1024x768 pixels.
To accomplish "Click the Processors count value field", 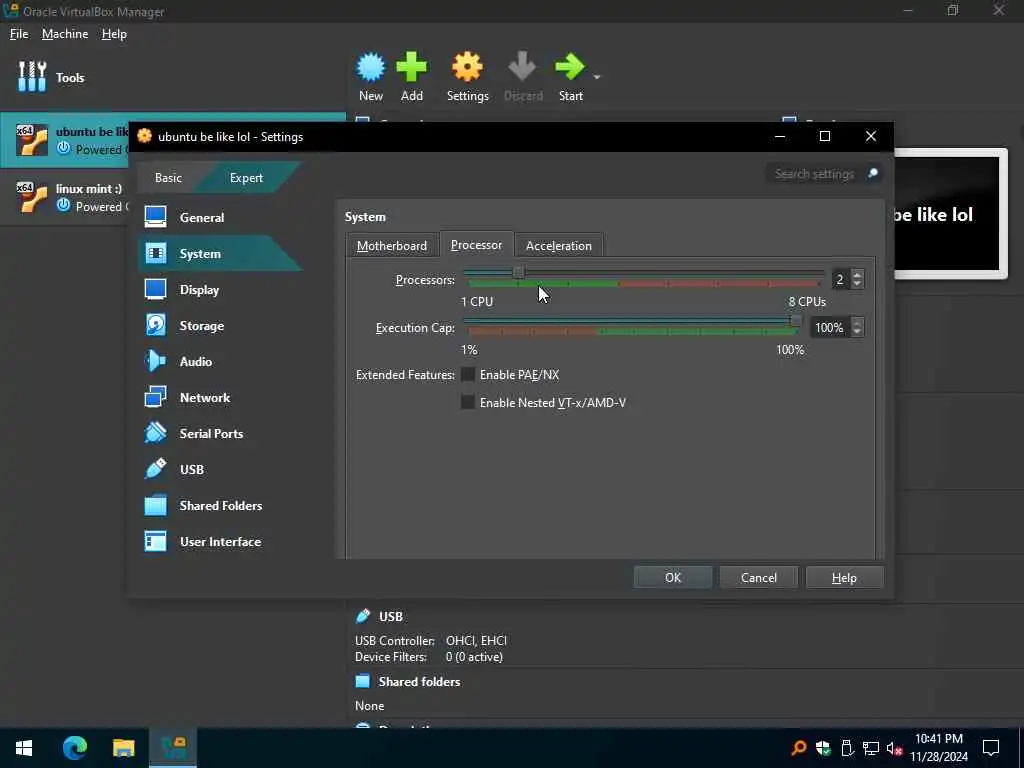I will (840, 280).
